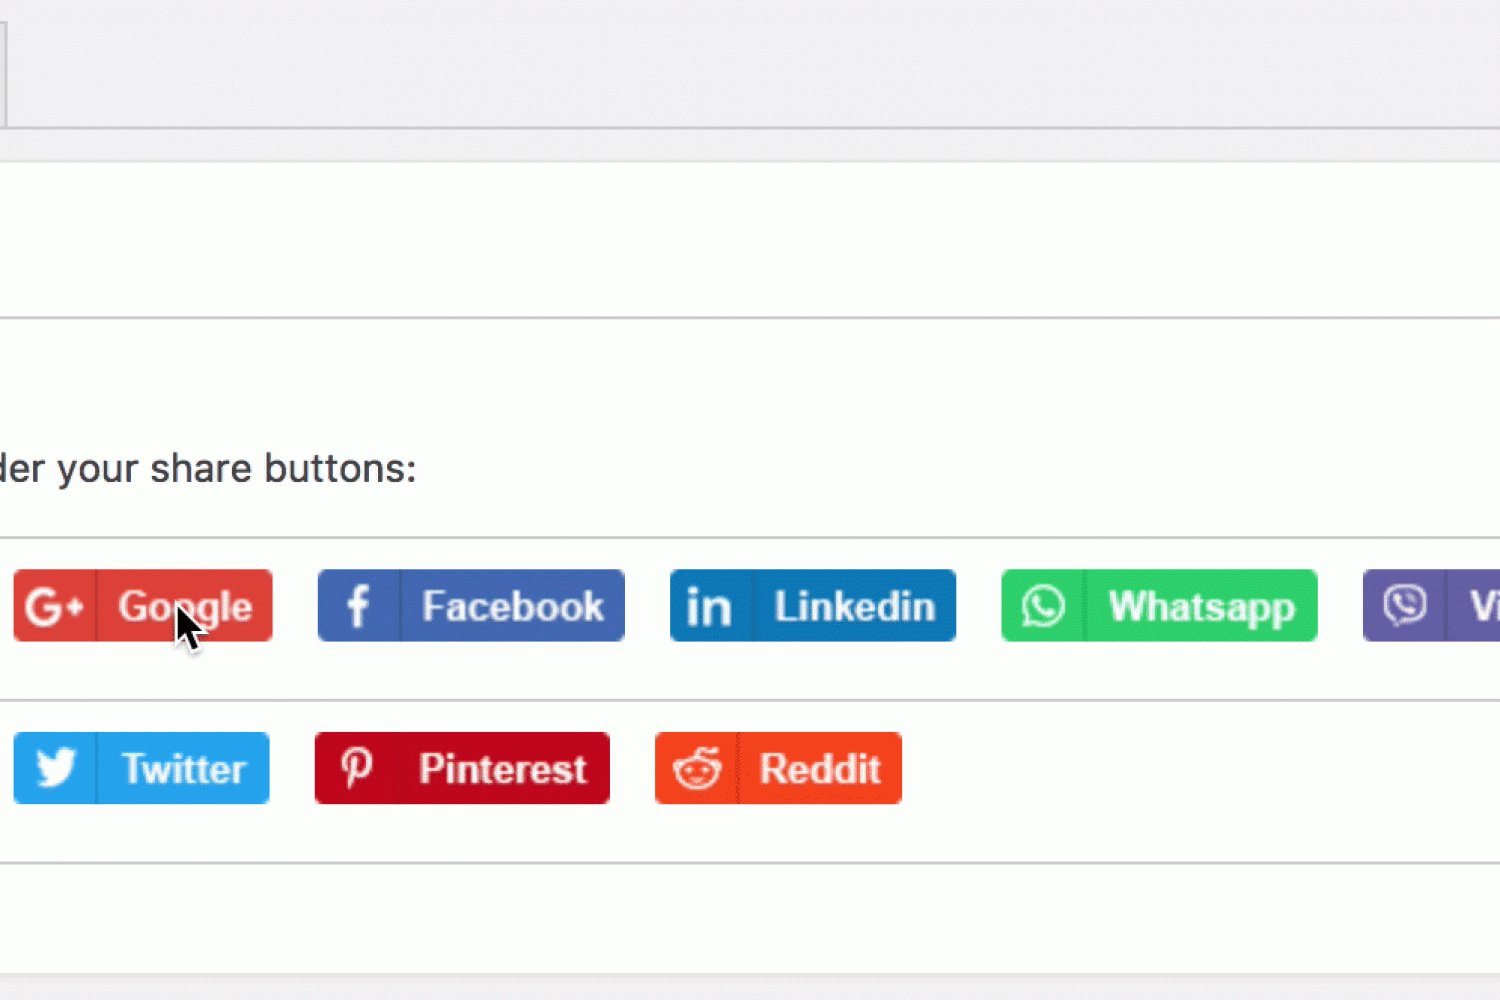
Task: Click the Google Plus G+ icon
Action: (55, 606)
